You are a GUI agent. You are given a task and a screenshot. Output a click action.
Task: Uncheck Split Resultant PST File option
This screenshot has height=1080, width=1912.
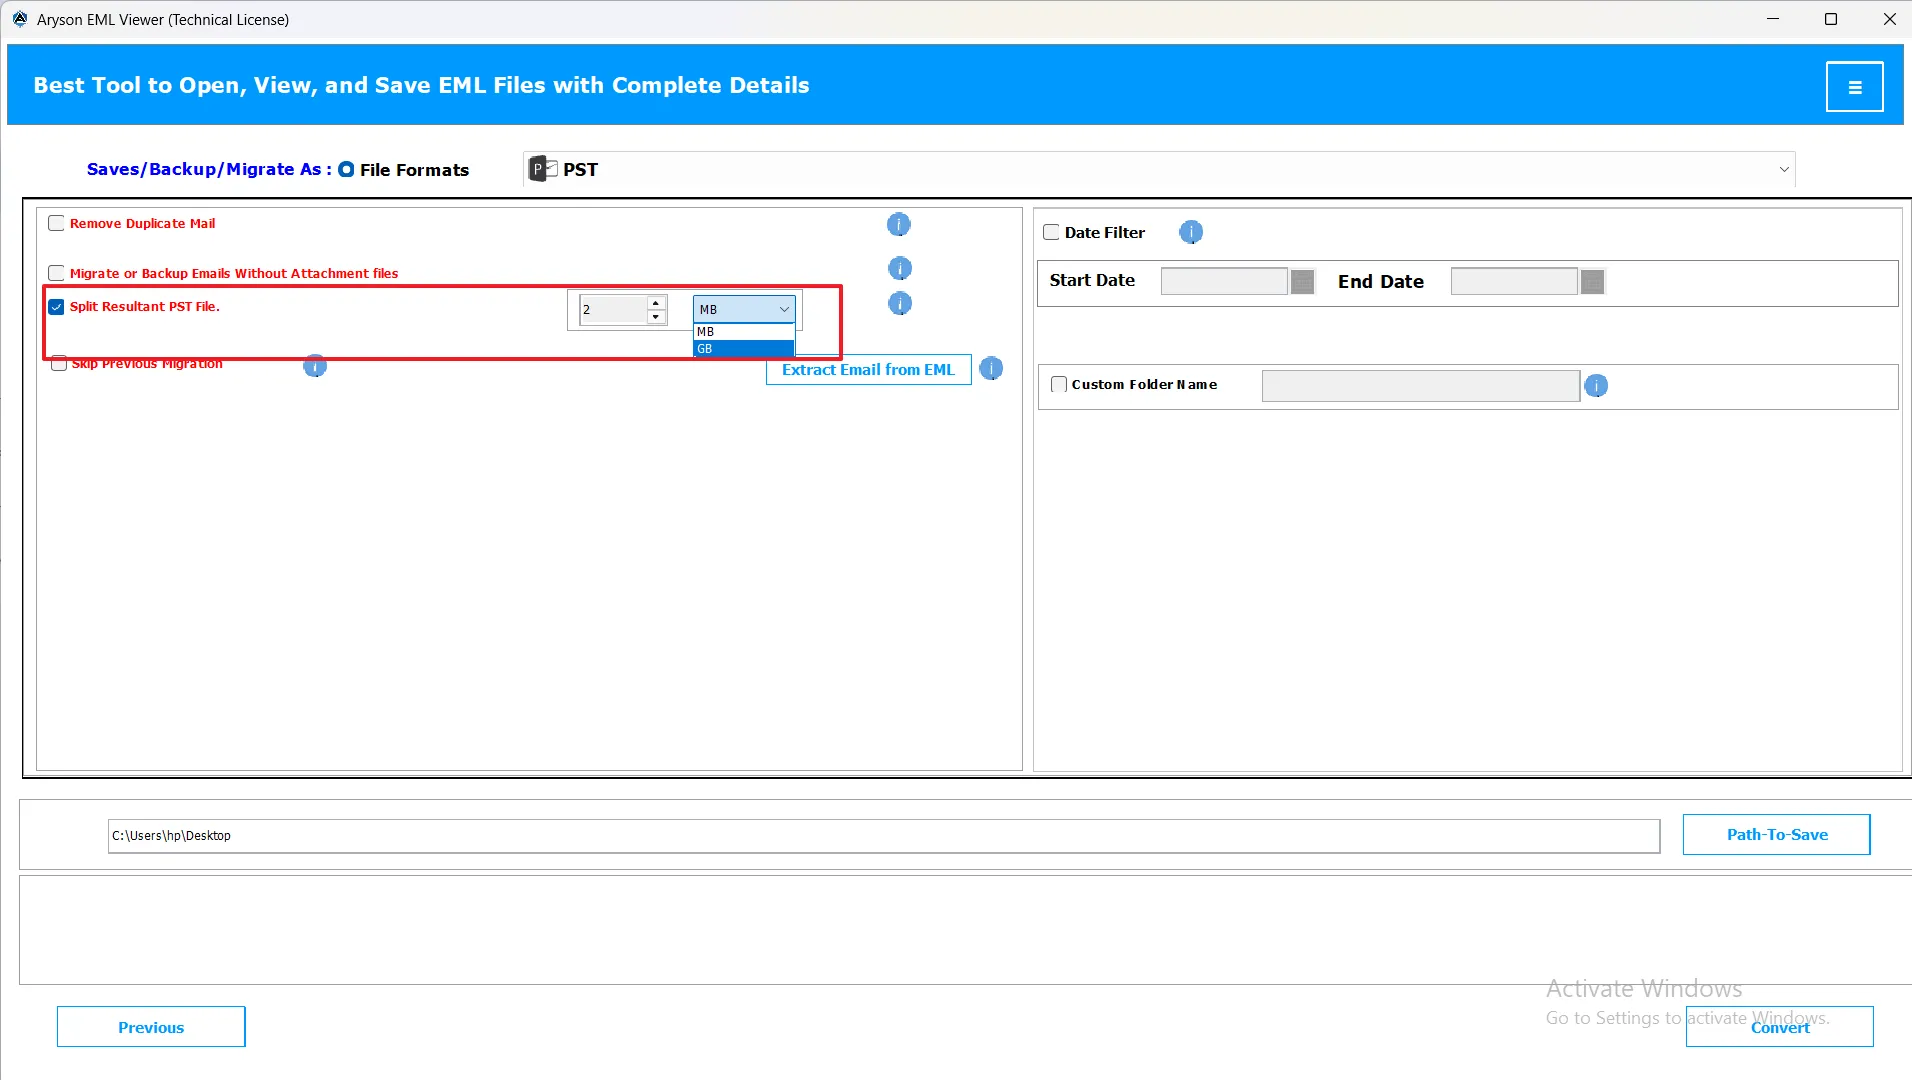click(57, 307)
